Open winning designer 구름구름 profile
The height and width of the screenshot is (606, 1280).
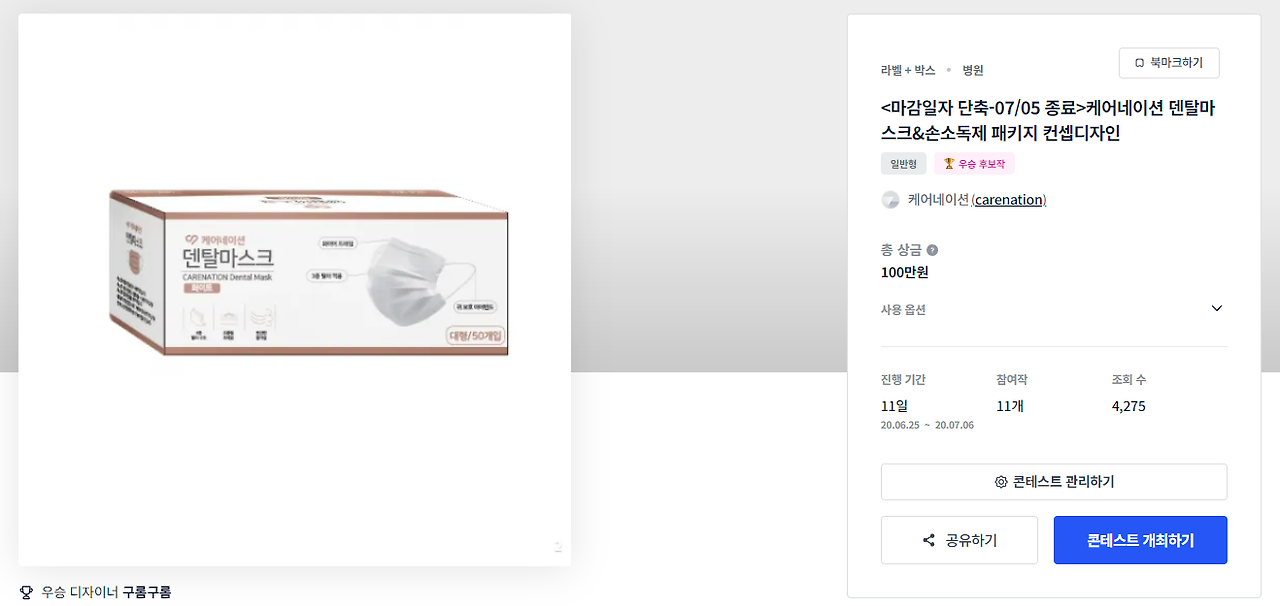click(147, 592)
